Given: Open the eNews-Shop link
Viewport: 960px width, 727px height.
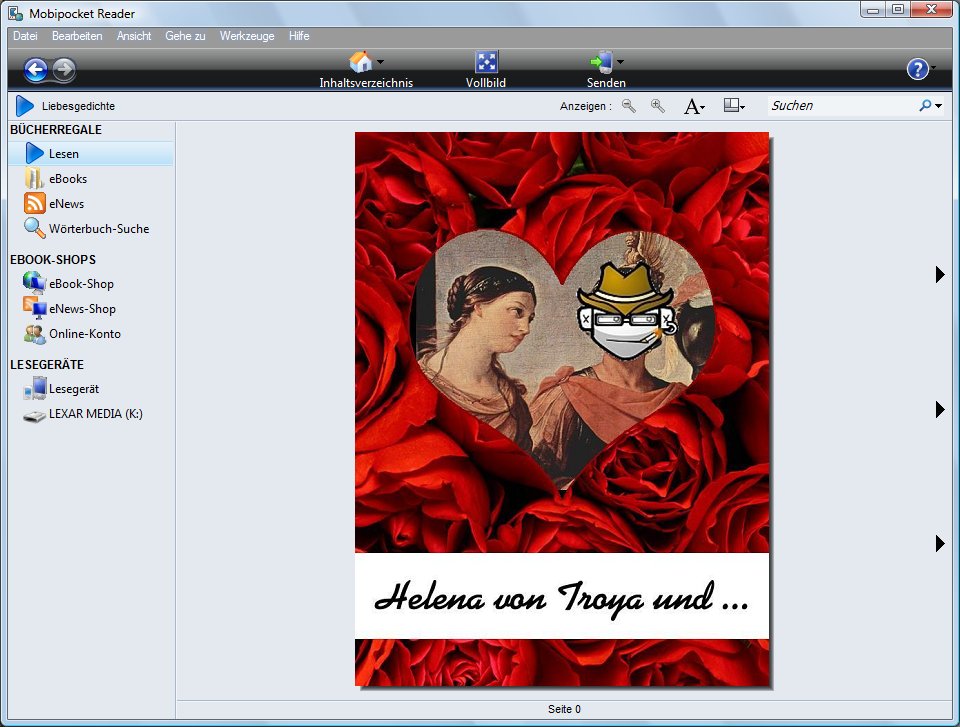Looking at the screenshot, I should pos(82,309).
